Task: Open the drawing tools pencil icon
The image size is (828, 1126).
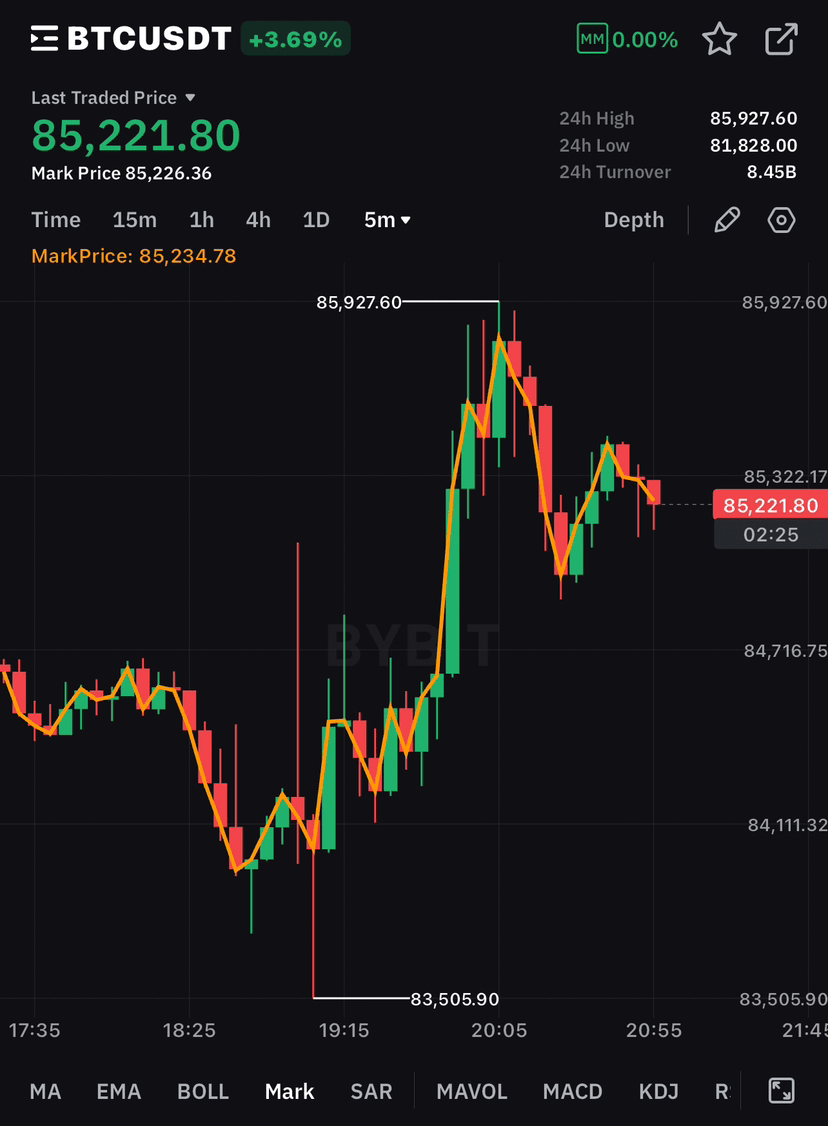Action: pos(727,220)
